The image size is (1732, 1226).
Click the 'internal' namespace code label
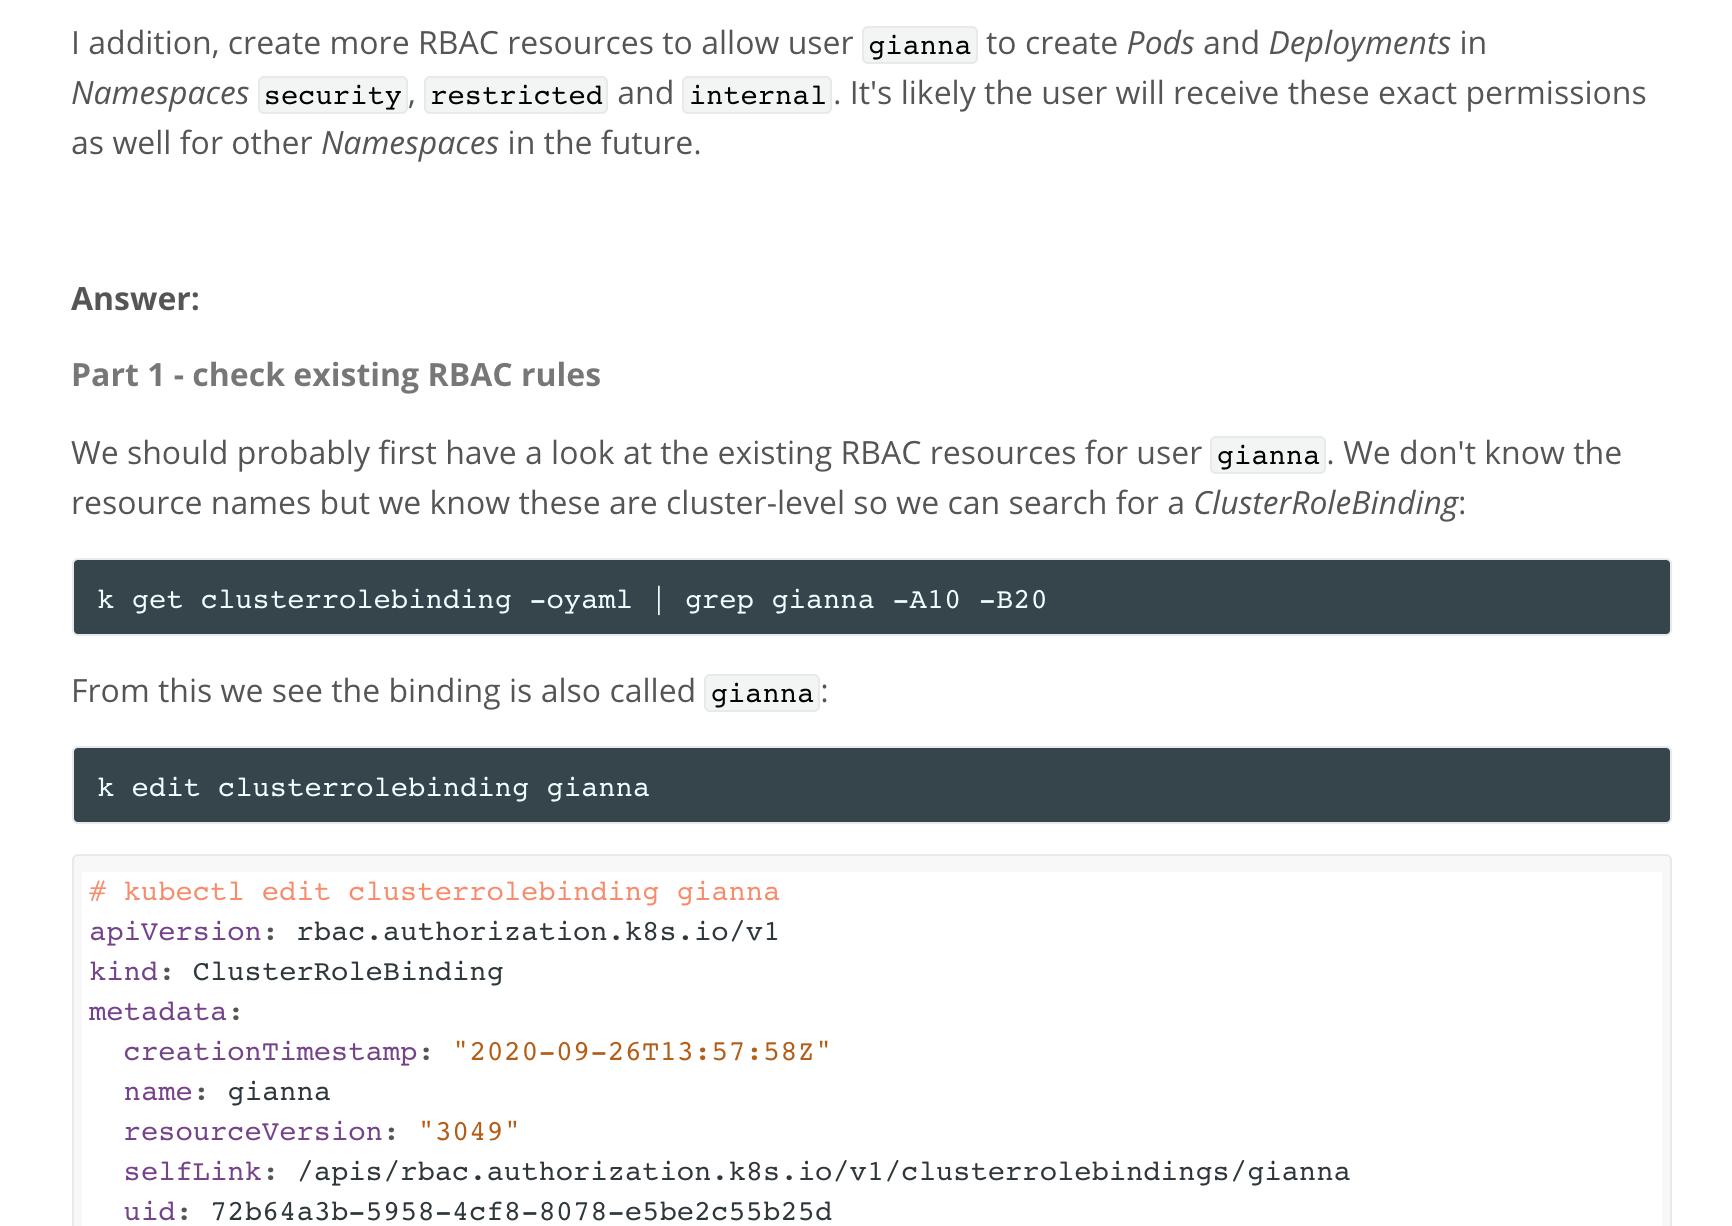click(x=757, y=95)
